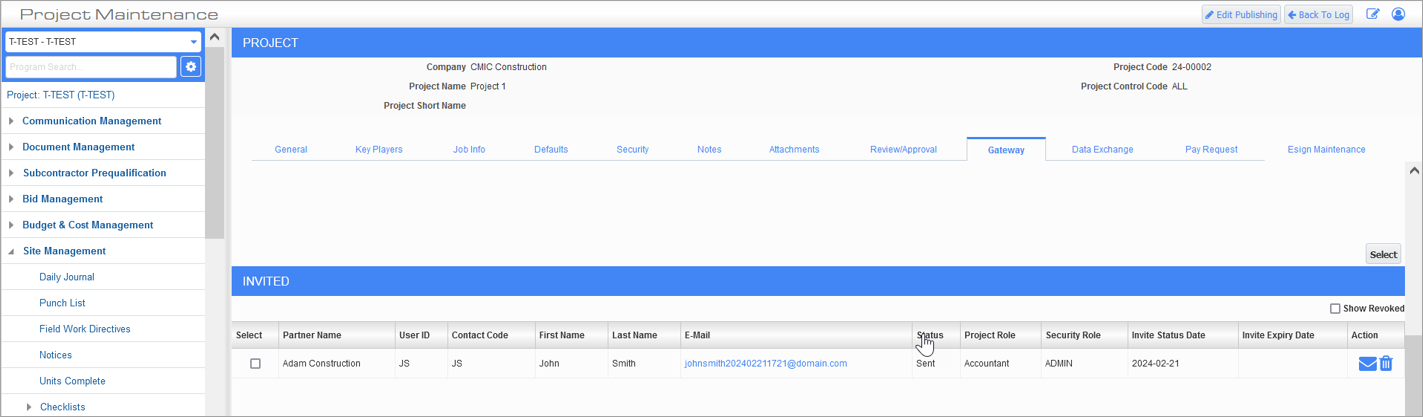Open the Attachments tab
The width and height of the screenshot is (1423, 417).
(x=794, y=149)
